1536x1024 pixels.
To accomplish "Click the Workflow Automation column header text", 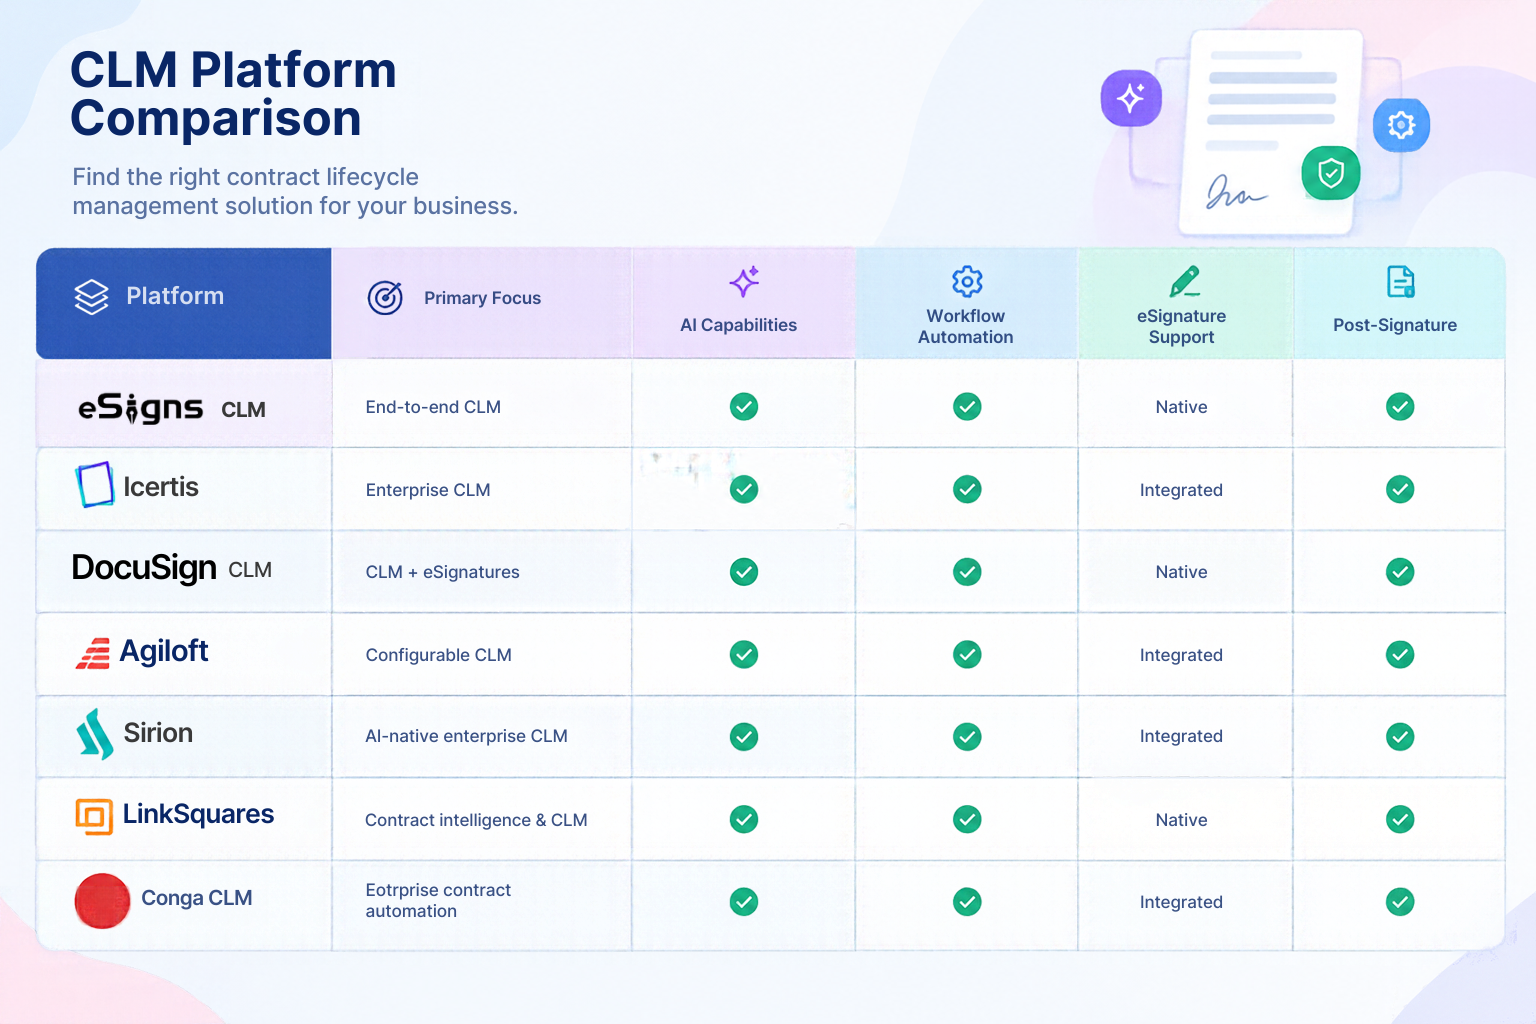I will (966, 326).
